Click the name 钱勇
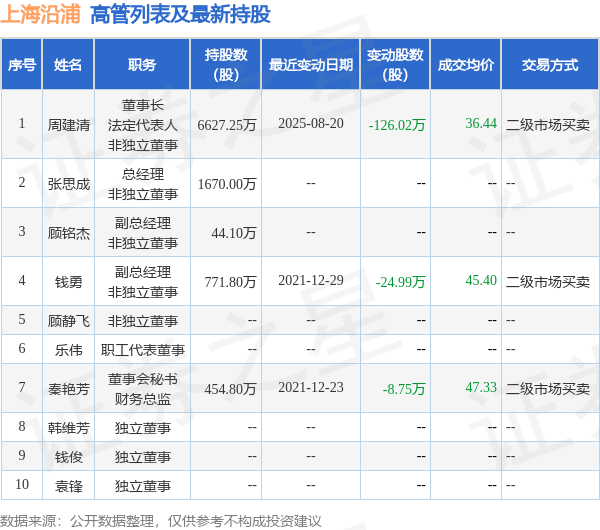This screenshot has height=530, width=600. 68,282
